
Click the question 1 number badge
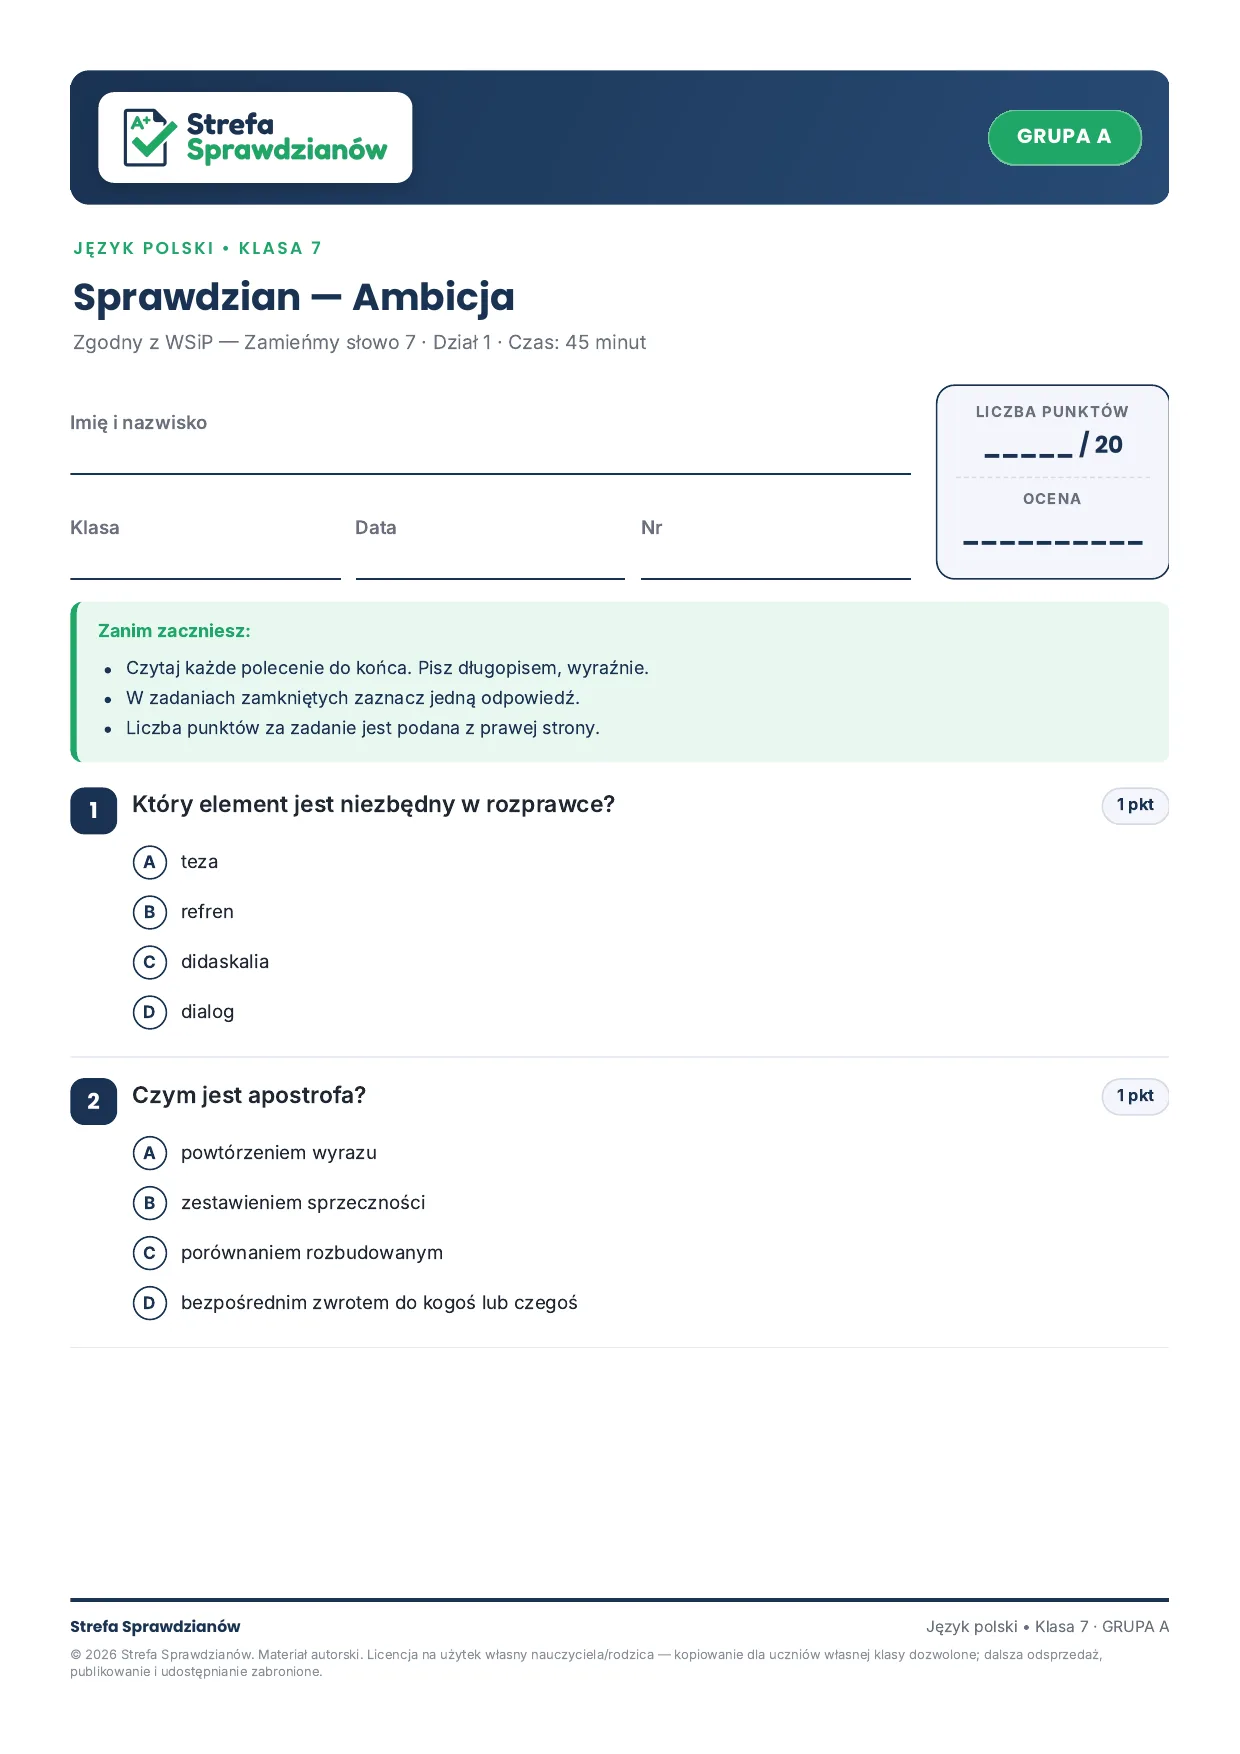[94, 811]
